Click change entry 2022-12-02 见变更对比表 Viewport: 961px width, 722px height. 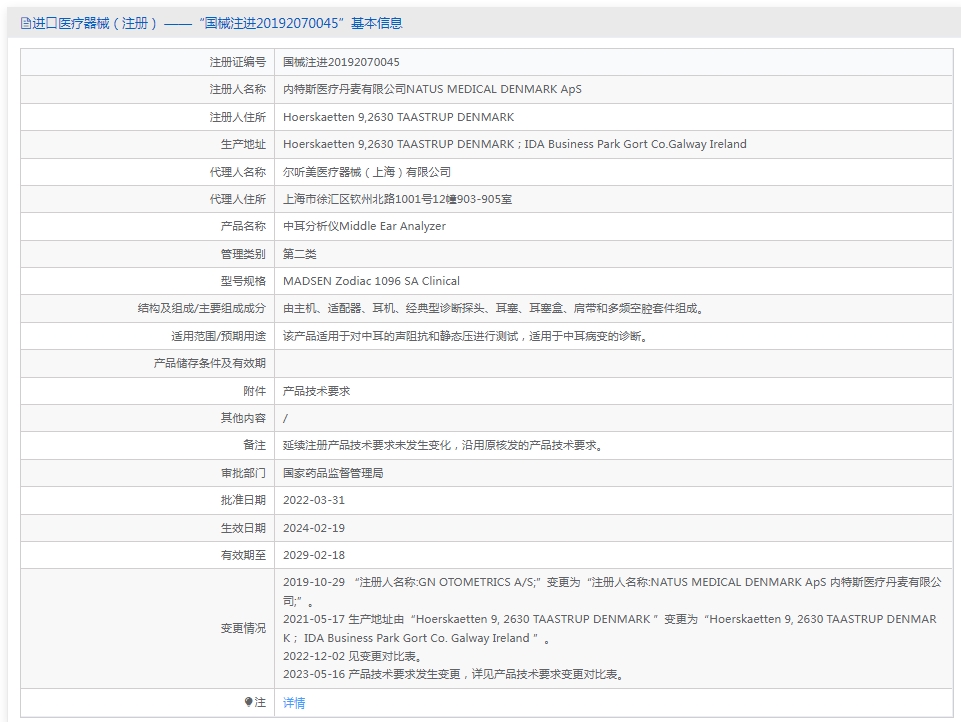click(353, 656)
